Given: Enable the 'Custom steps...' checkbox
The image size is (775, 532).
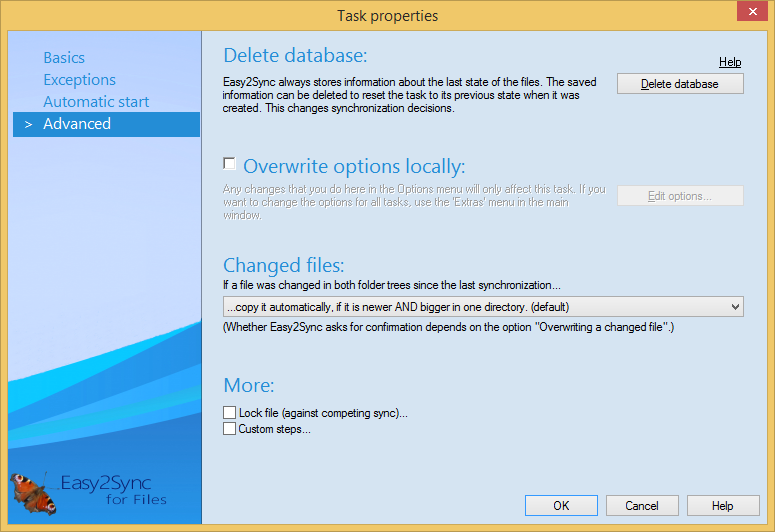Looking at the screenshot, I should click(230, 429).
